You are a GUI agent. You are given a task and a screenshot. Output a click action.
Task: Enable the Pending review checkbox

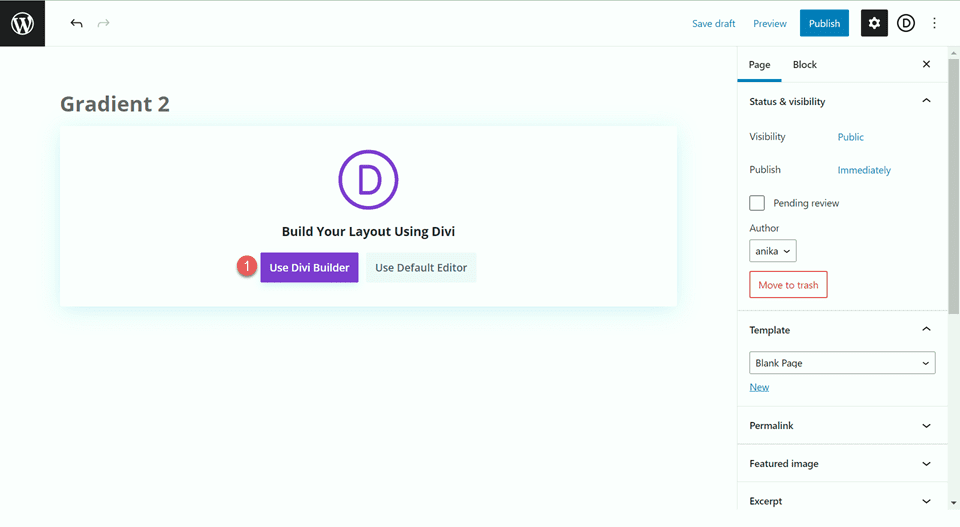point(757,203)
